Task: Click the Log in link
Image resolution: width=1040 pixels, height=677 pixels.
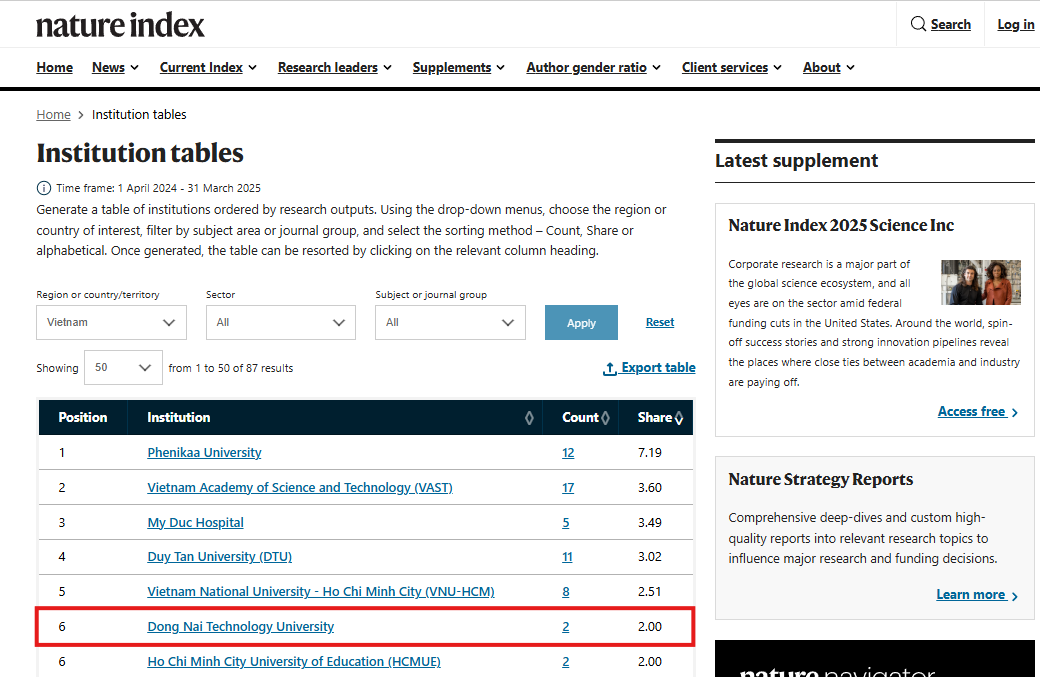Action: point(1015,25)
